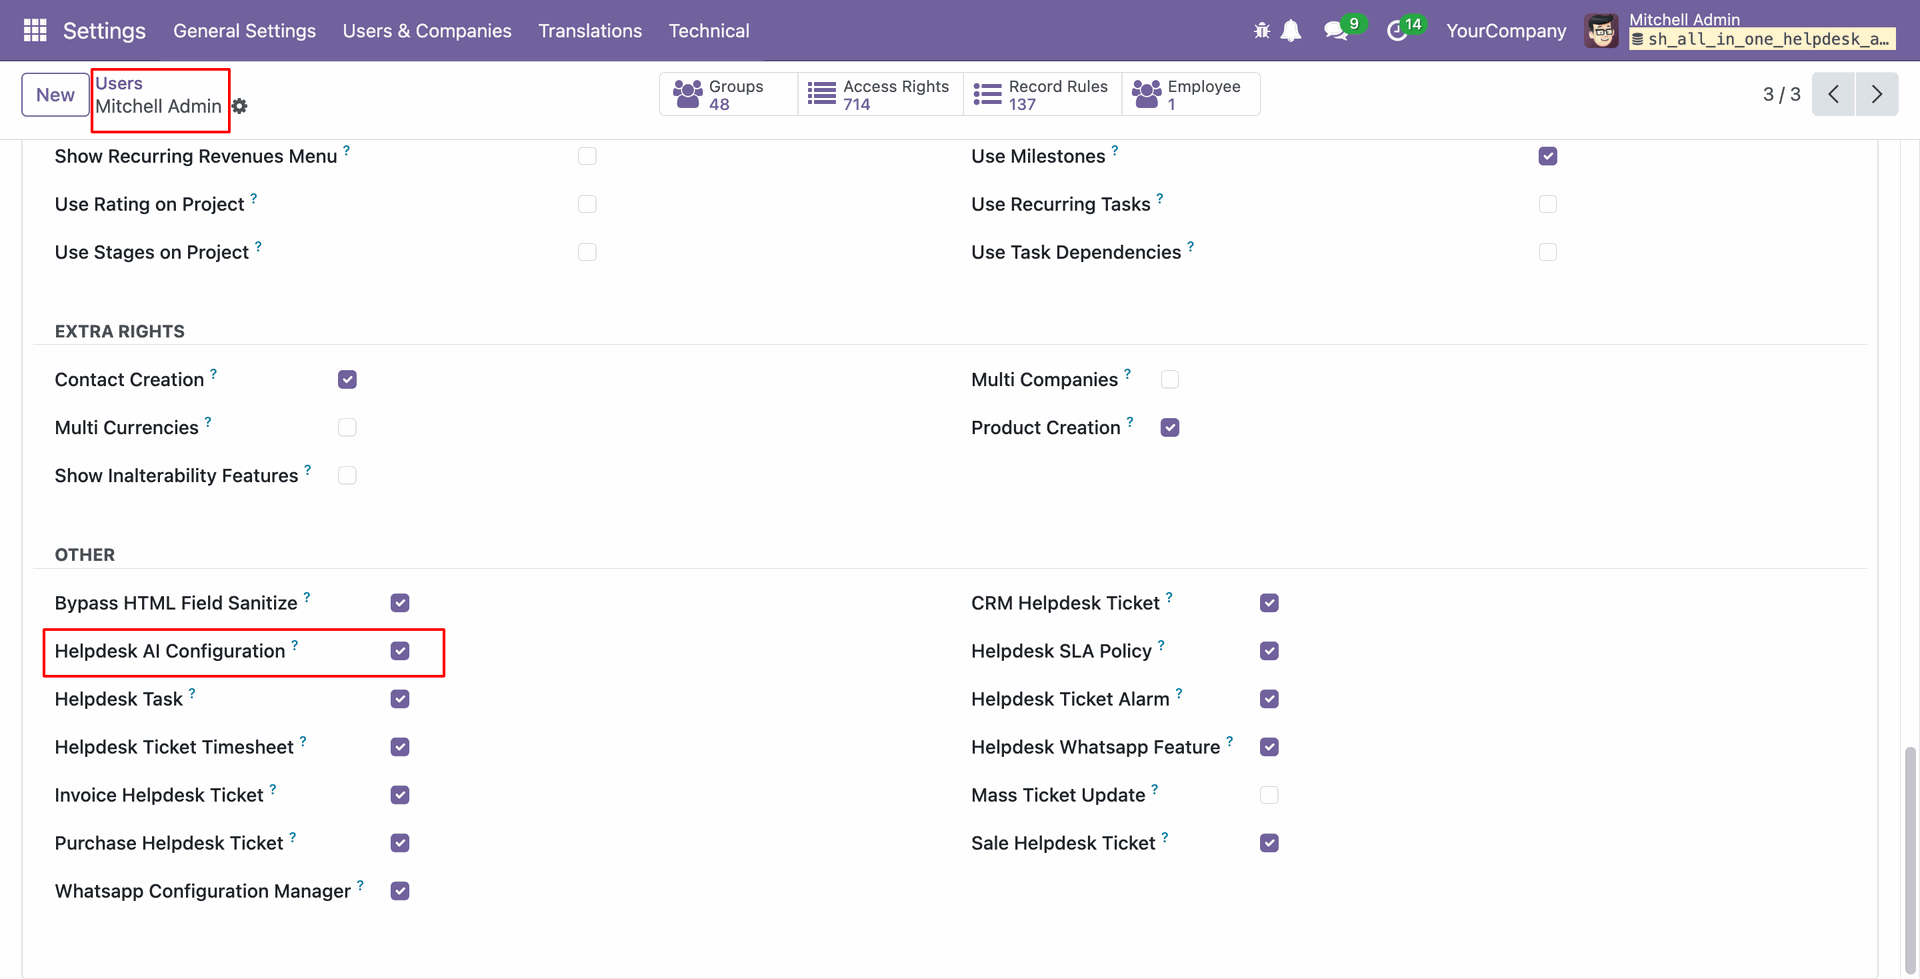Open YourCompany company switcher
1920x979 pixels.
coord(1506,31)
